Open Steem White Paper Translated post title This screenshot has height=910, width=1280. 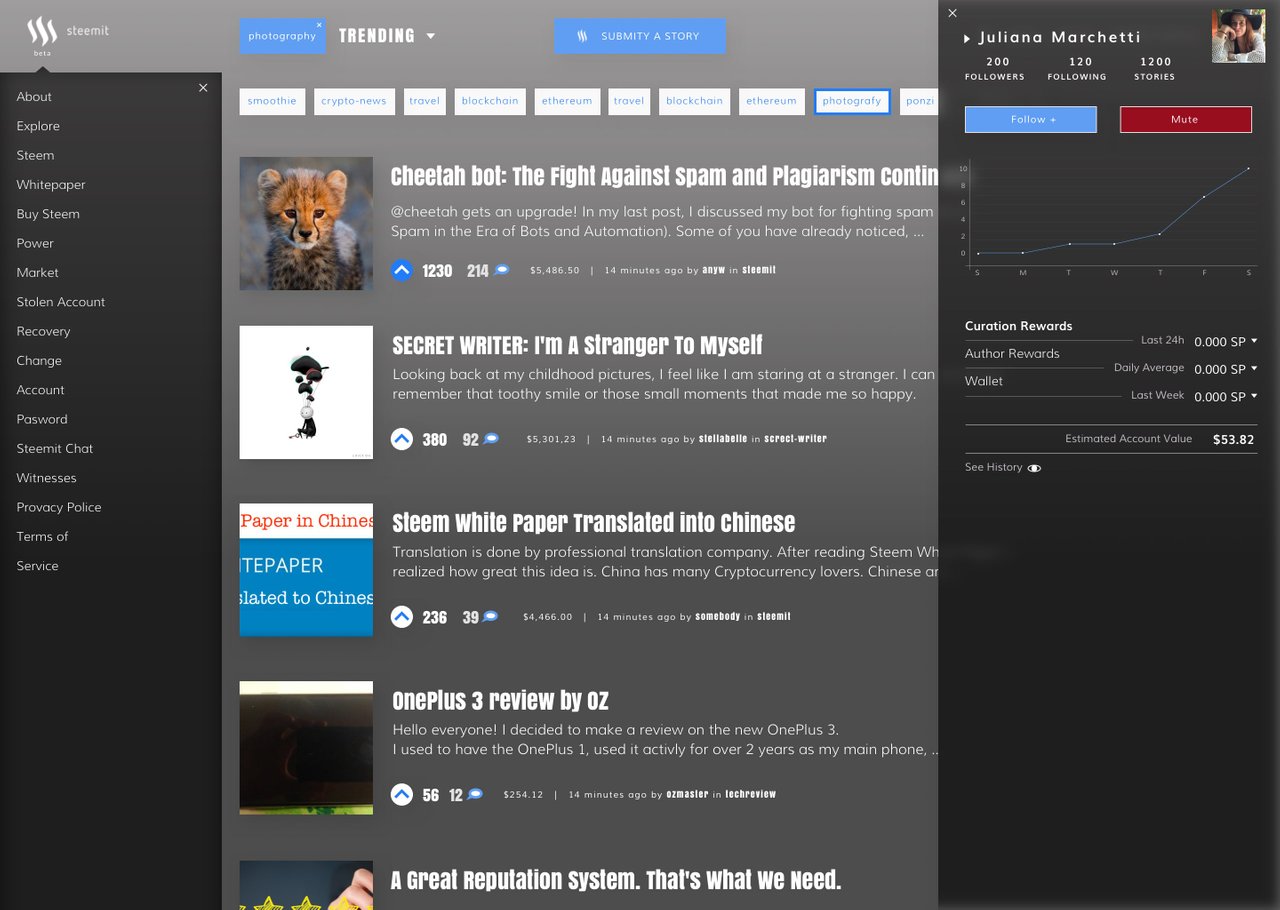[594, 523]
